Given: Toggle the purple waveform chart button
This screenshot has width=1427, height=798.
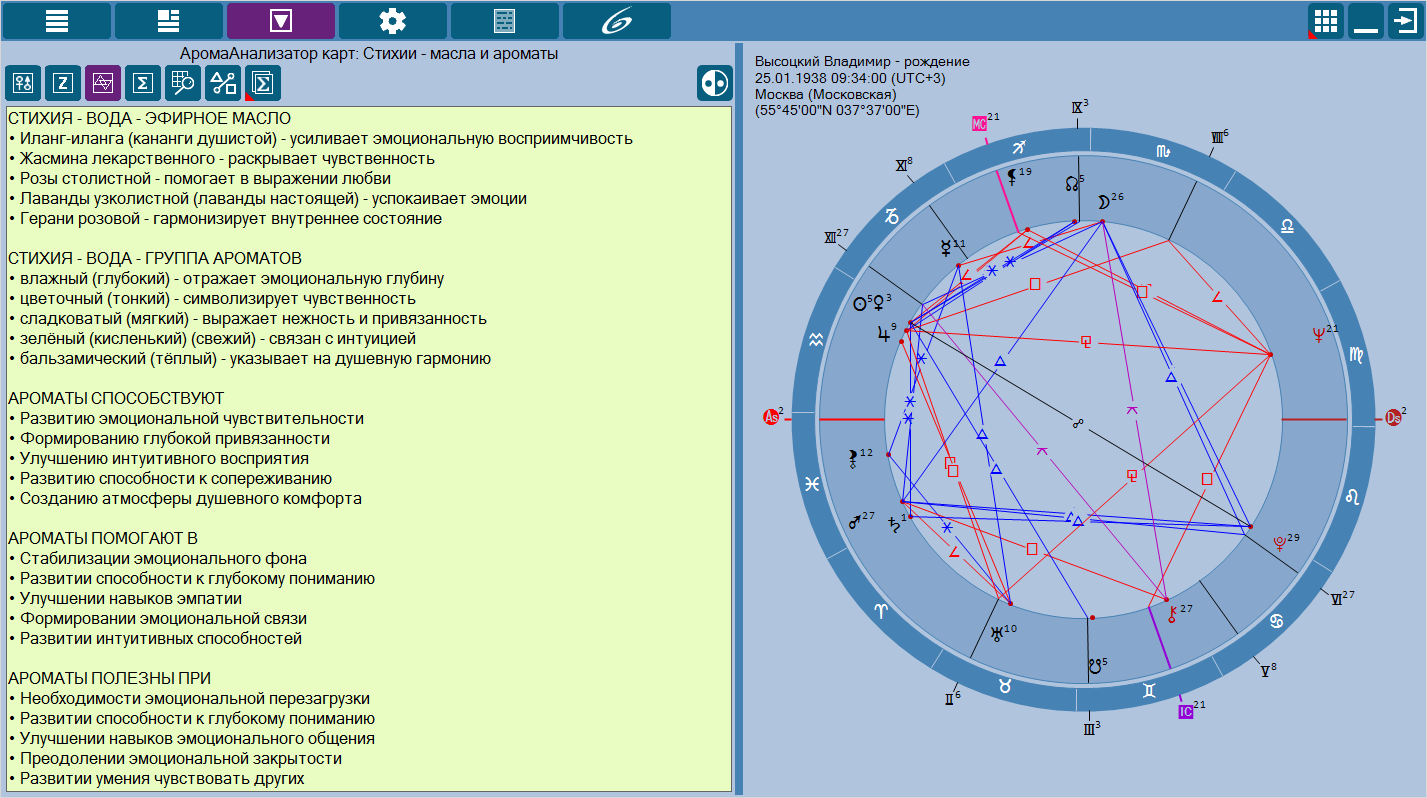Looking at the screenshot, I should [103, 83].
